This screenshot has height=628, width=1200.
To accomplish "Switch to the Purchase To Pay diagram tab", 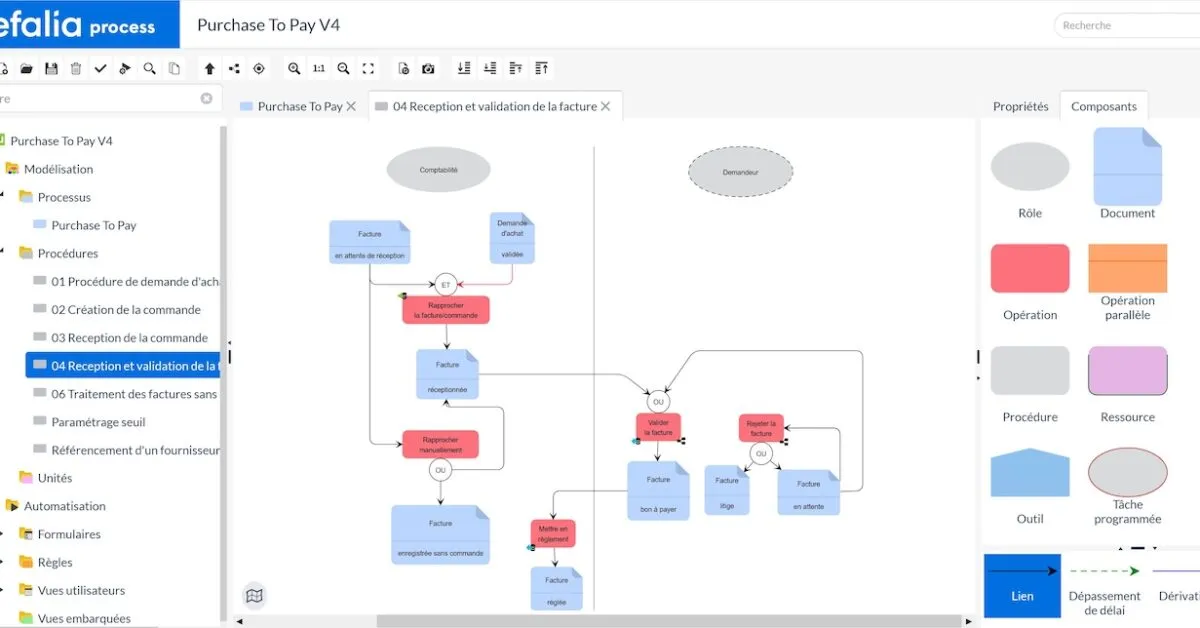I will click(x=299, y=107).
